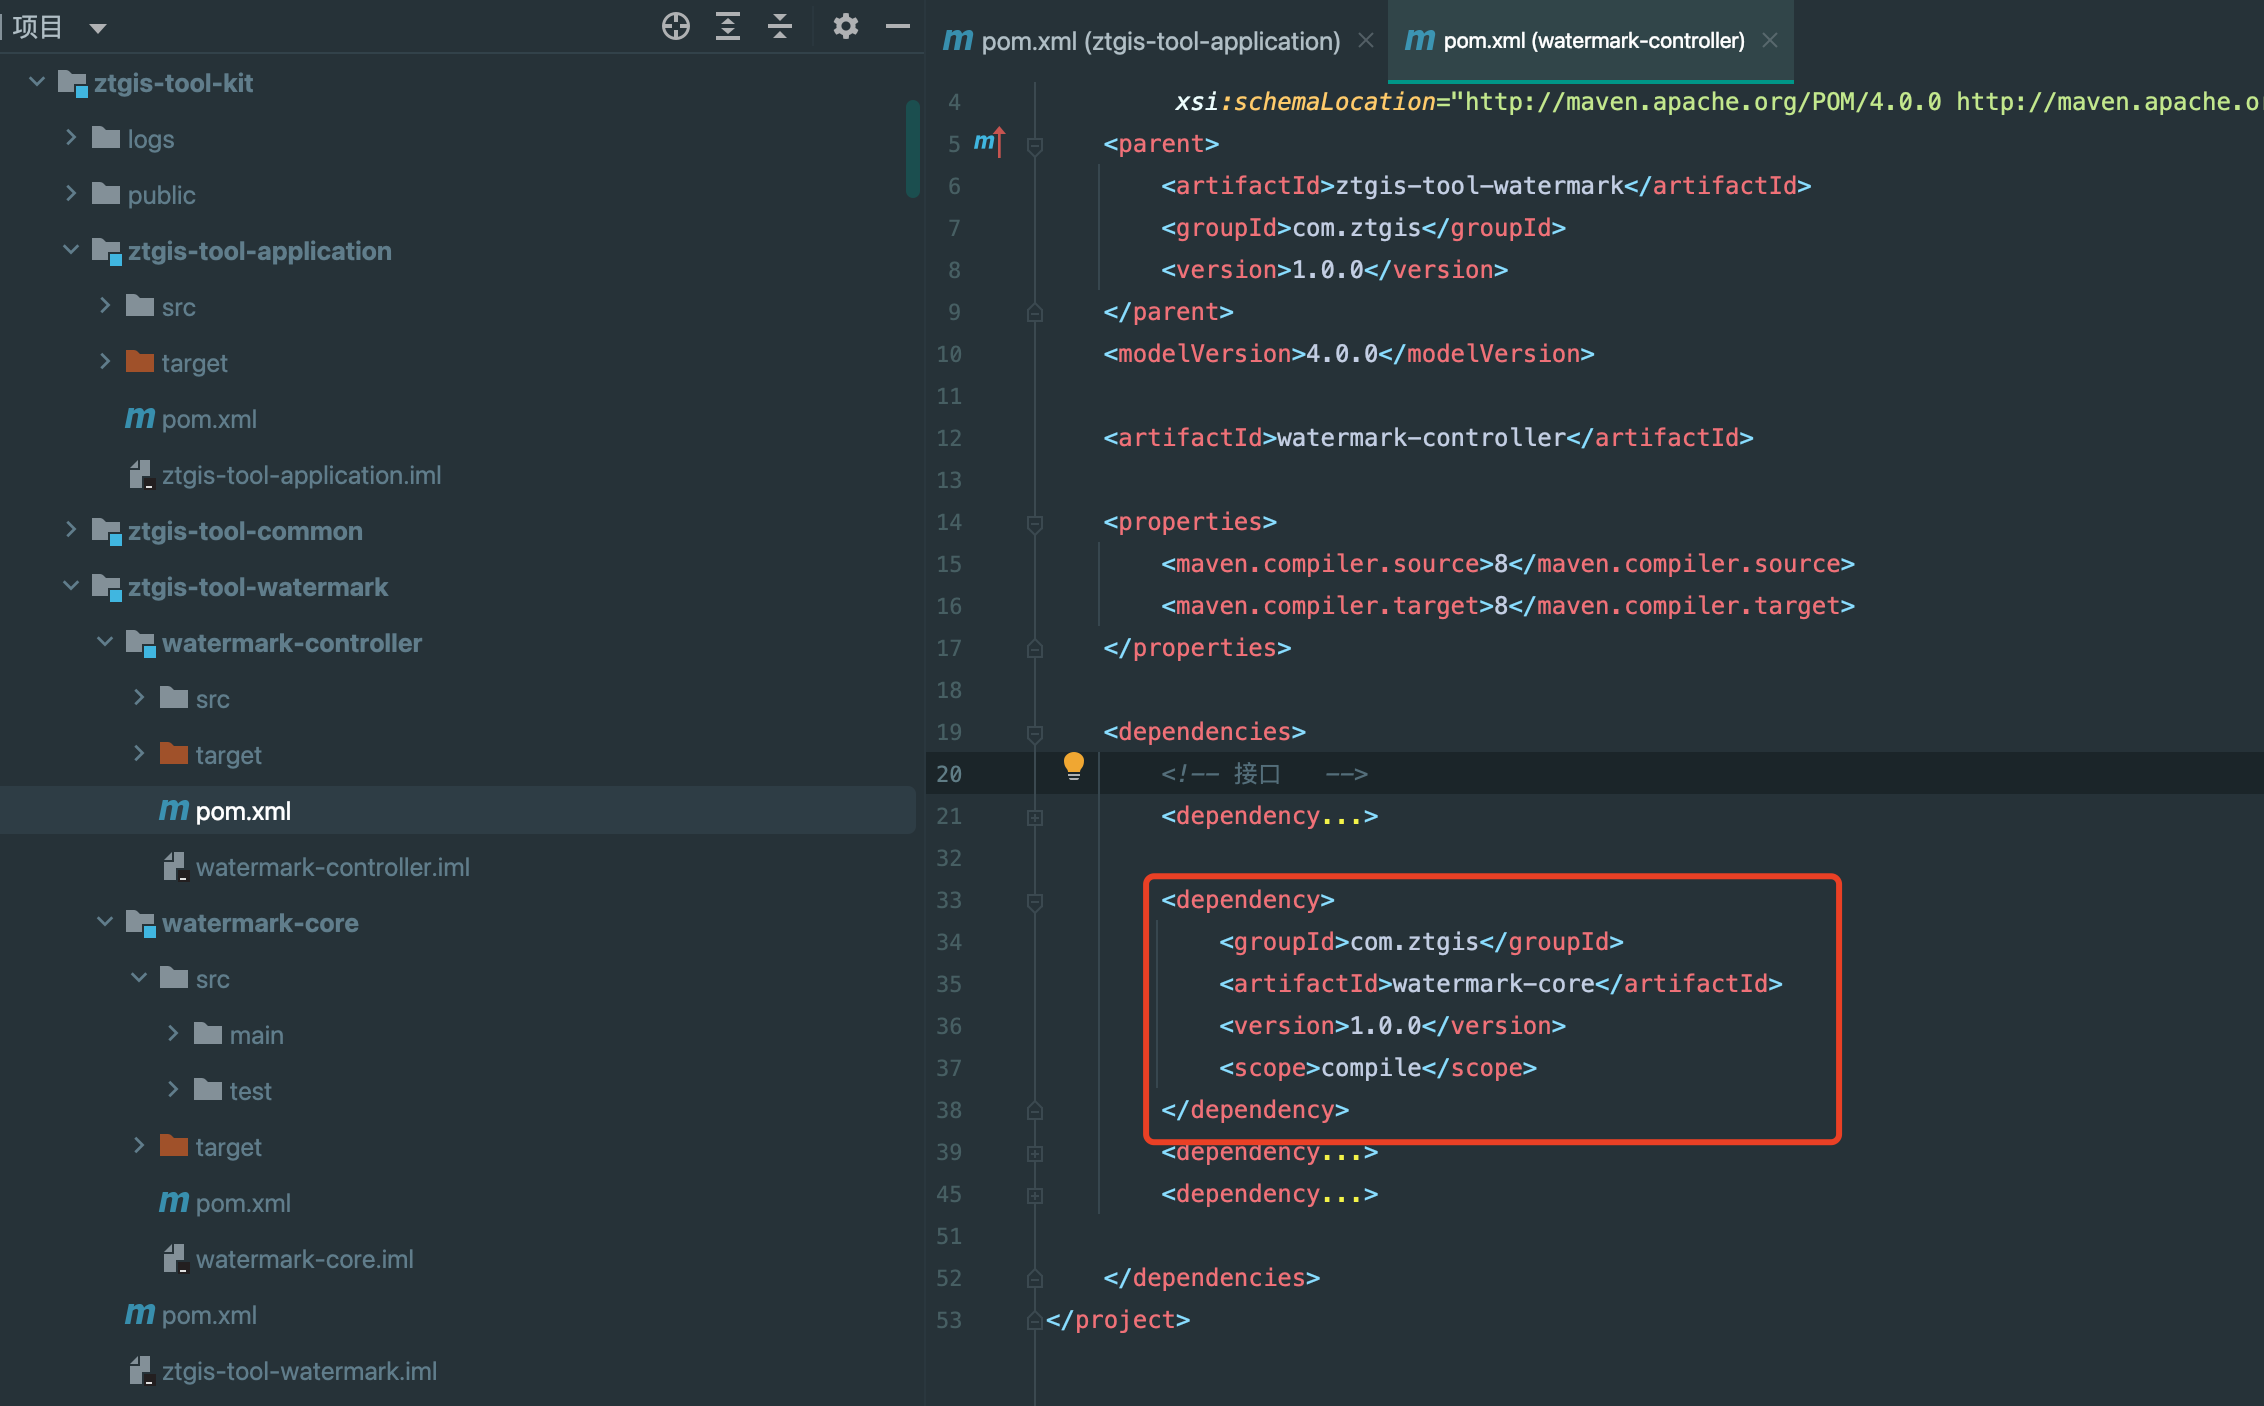Close the pom.xml (watermark-controller) tab
This screenshot has width=2264, height=1406.
click(x=1770, y=41)
